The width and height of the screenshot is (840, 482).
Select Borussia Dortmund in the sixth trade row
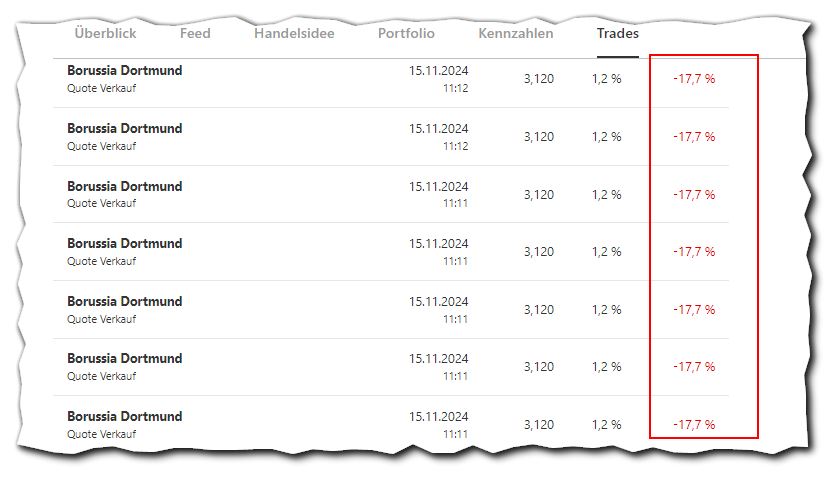tap(124, 359)
